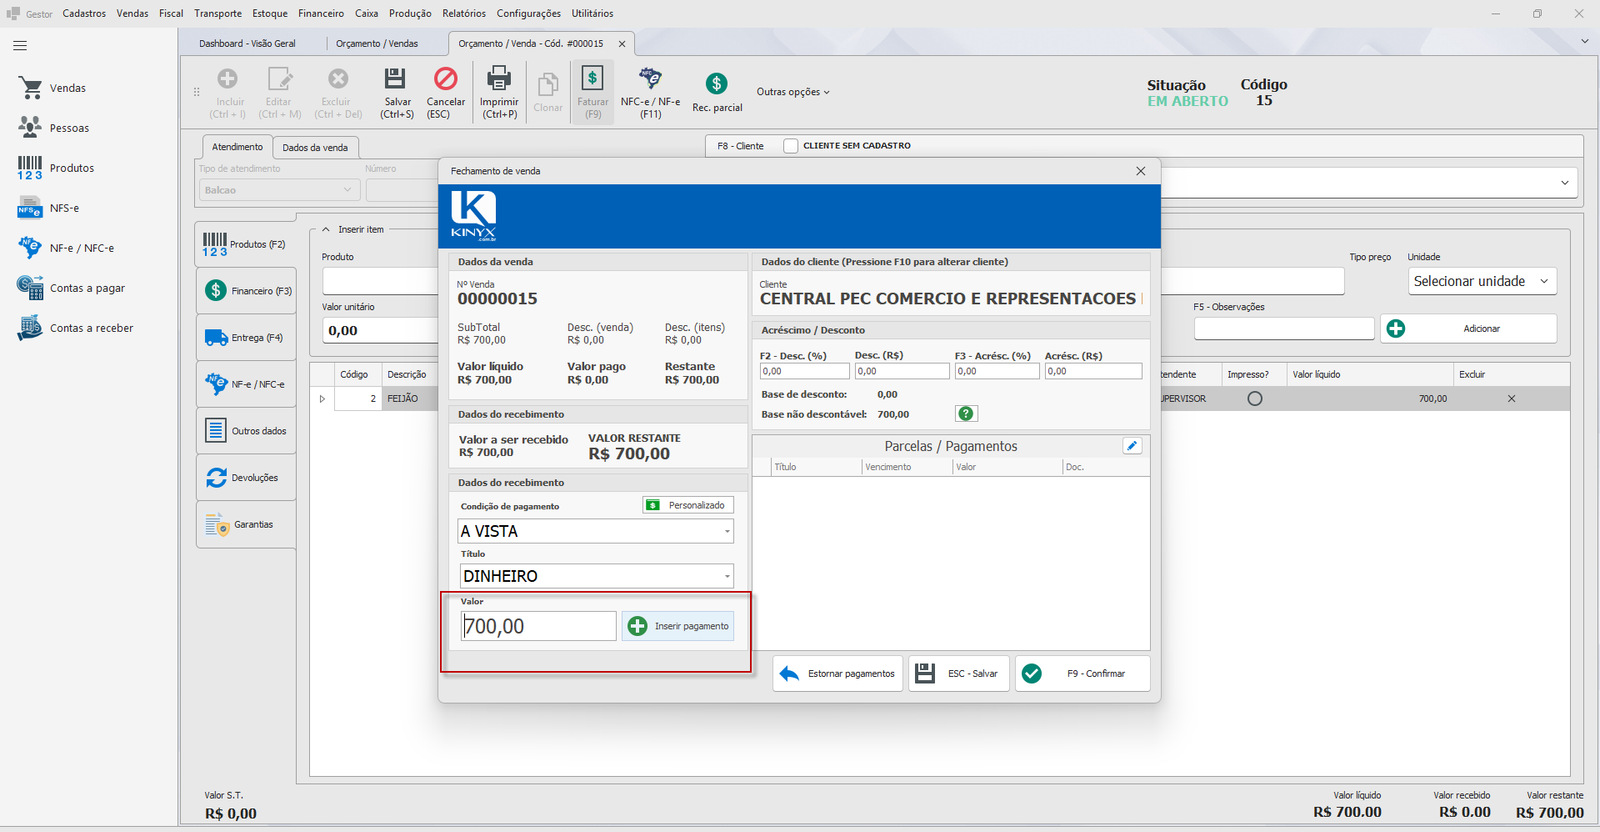Screen dimensions: 1600x832
Task: Click the Inserir pagamento button
Action: 678,626
